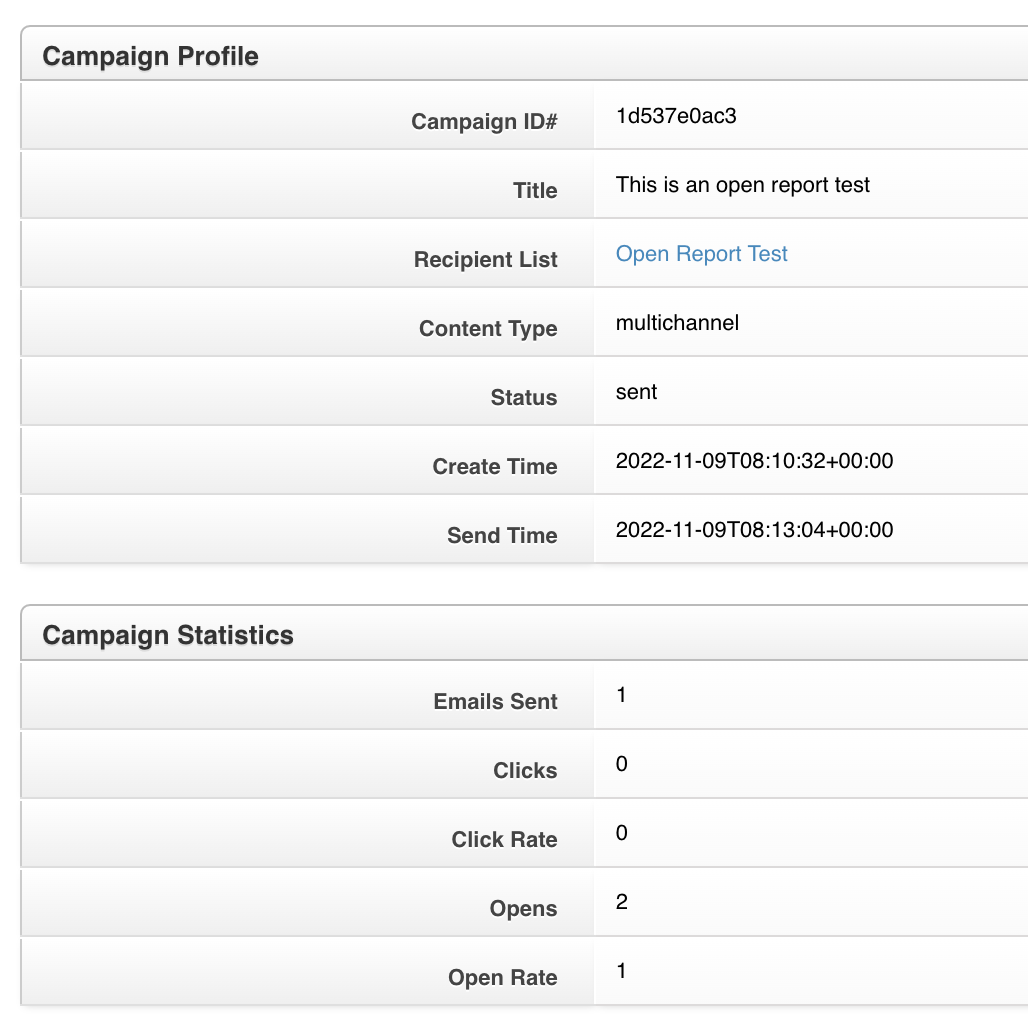
Task: Click the Opens count value of 2
Action: (x=621, y=902)
